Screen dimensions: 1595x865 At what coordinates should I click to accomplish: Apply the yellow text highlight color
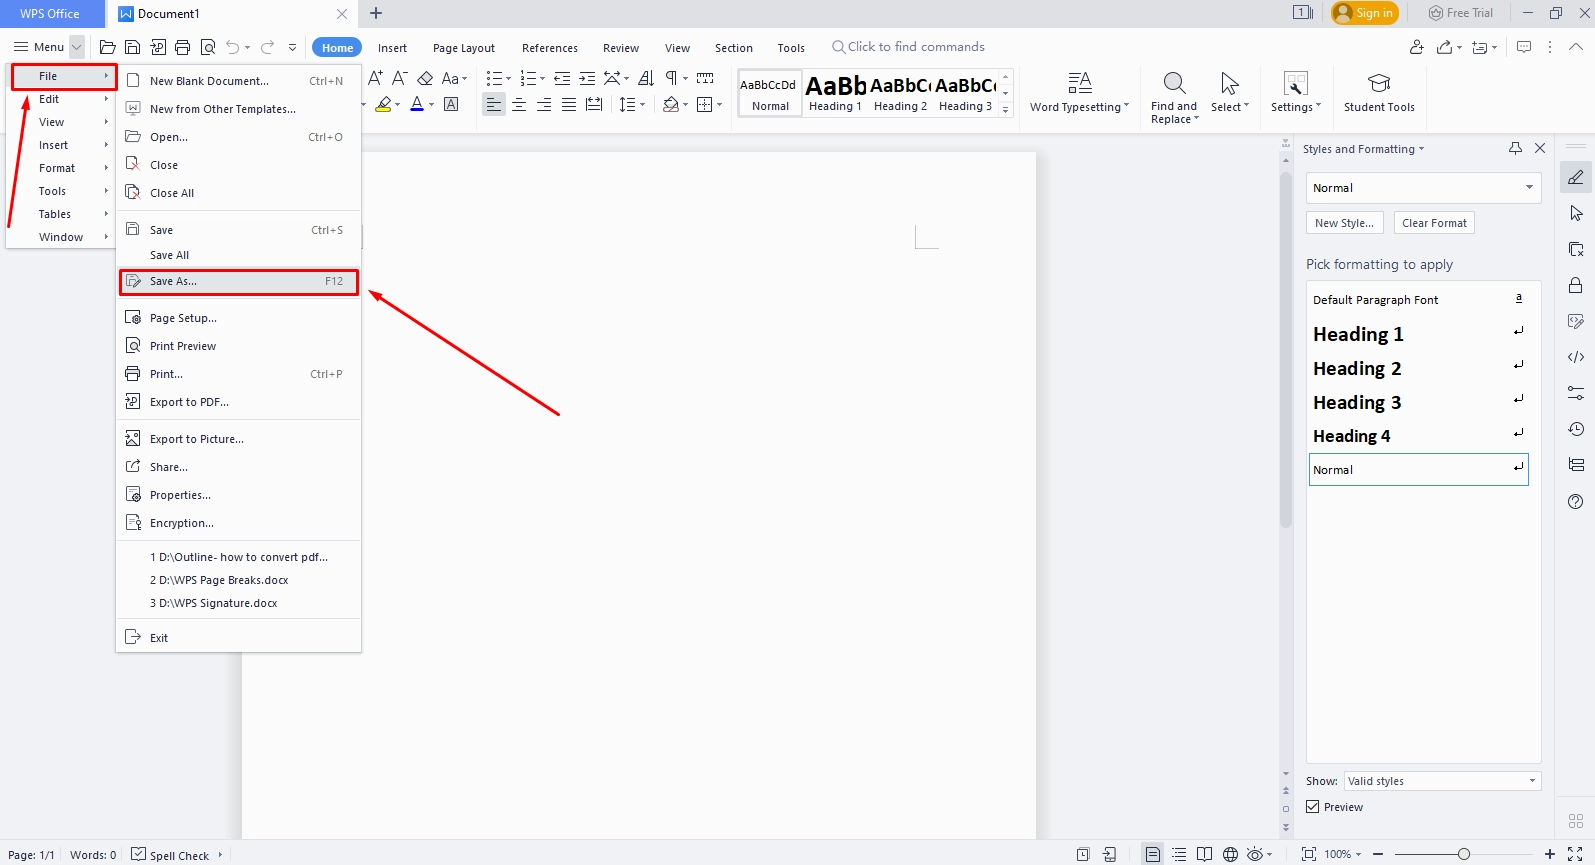(383, 104)
